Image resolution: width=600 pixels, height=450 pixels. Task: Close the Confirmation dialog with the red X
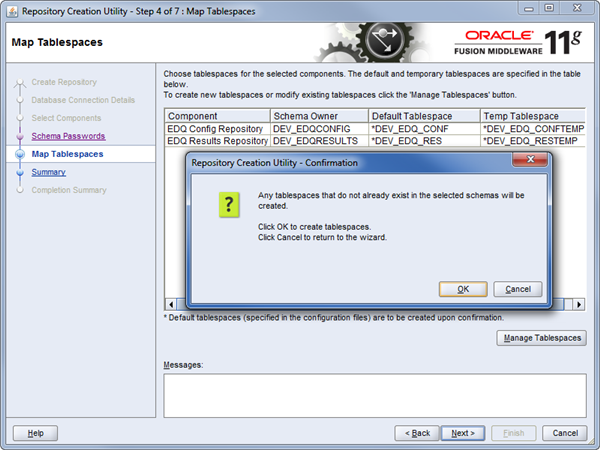[x=530, y=159]
